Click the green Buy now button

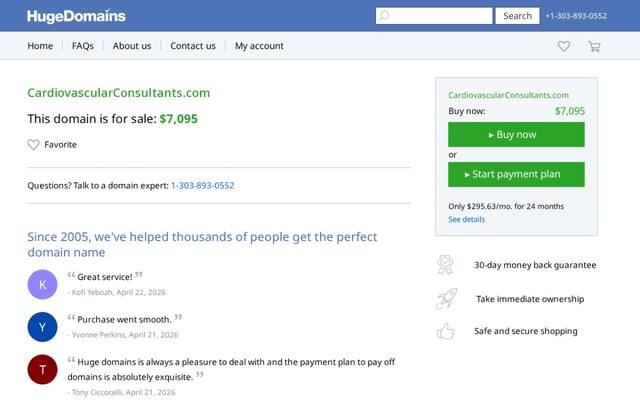pos(516,135)
